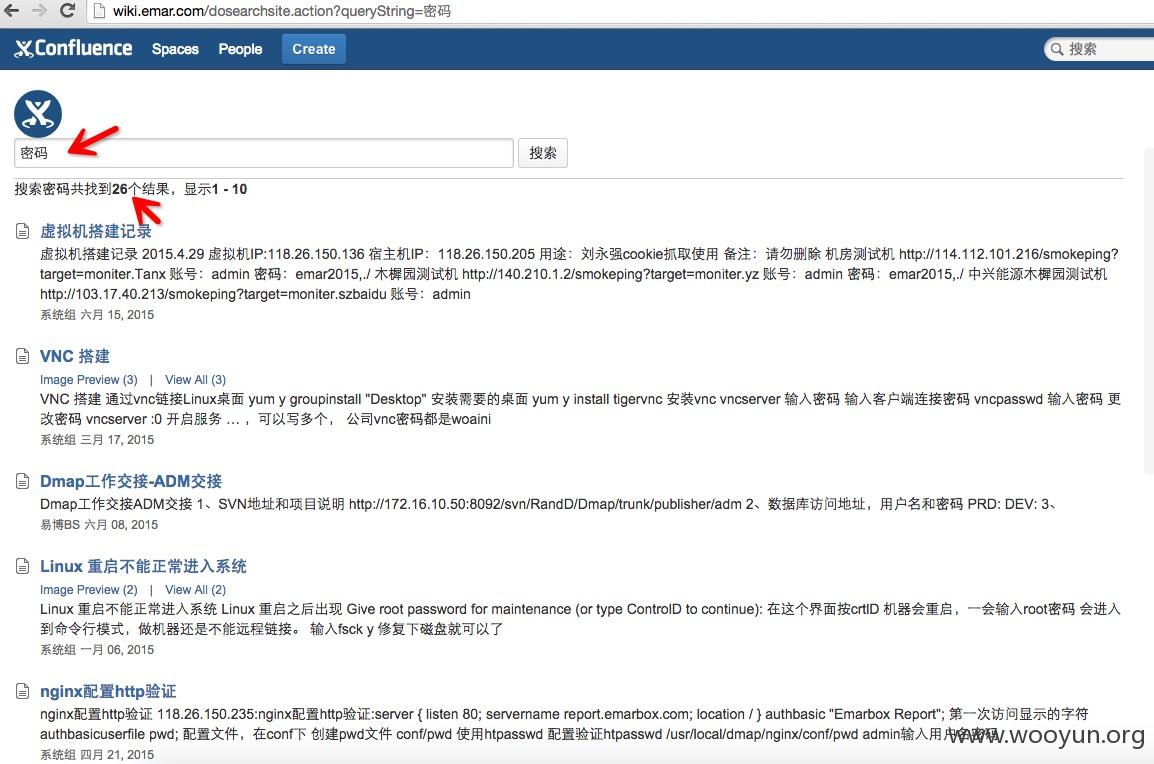Screen dimensions: 1154x764
Task: Open result VNC 搭建
Action: (74, 356)
